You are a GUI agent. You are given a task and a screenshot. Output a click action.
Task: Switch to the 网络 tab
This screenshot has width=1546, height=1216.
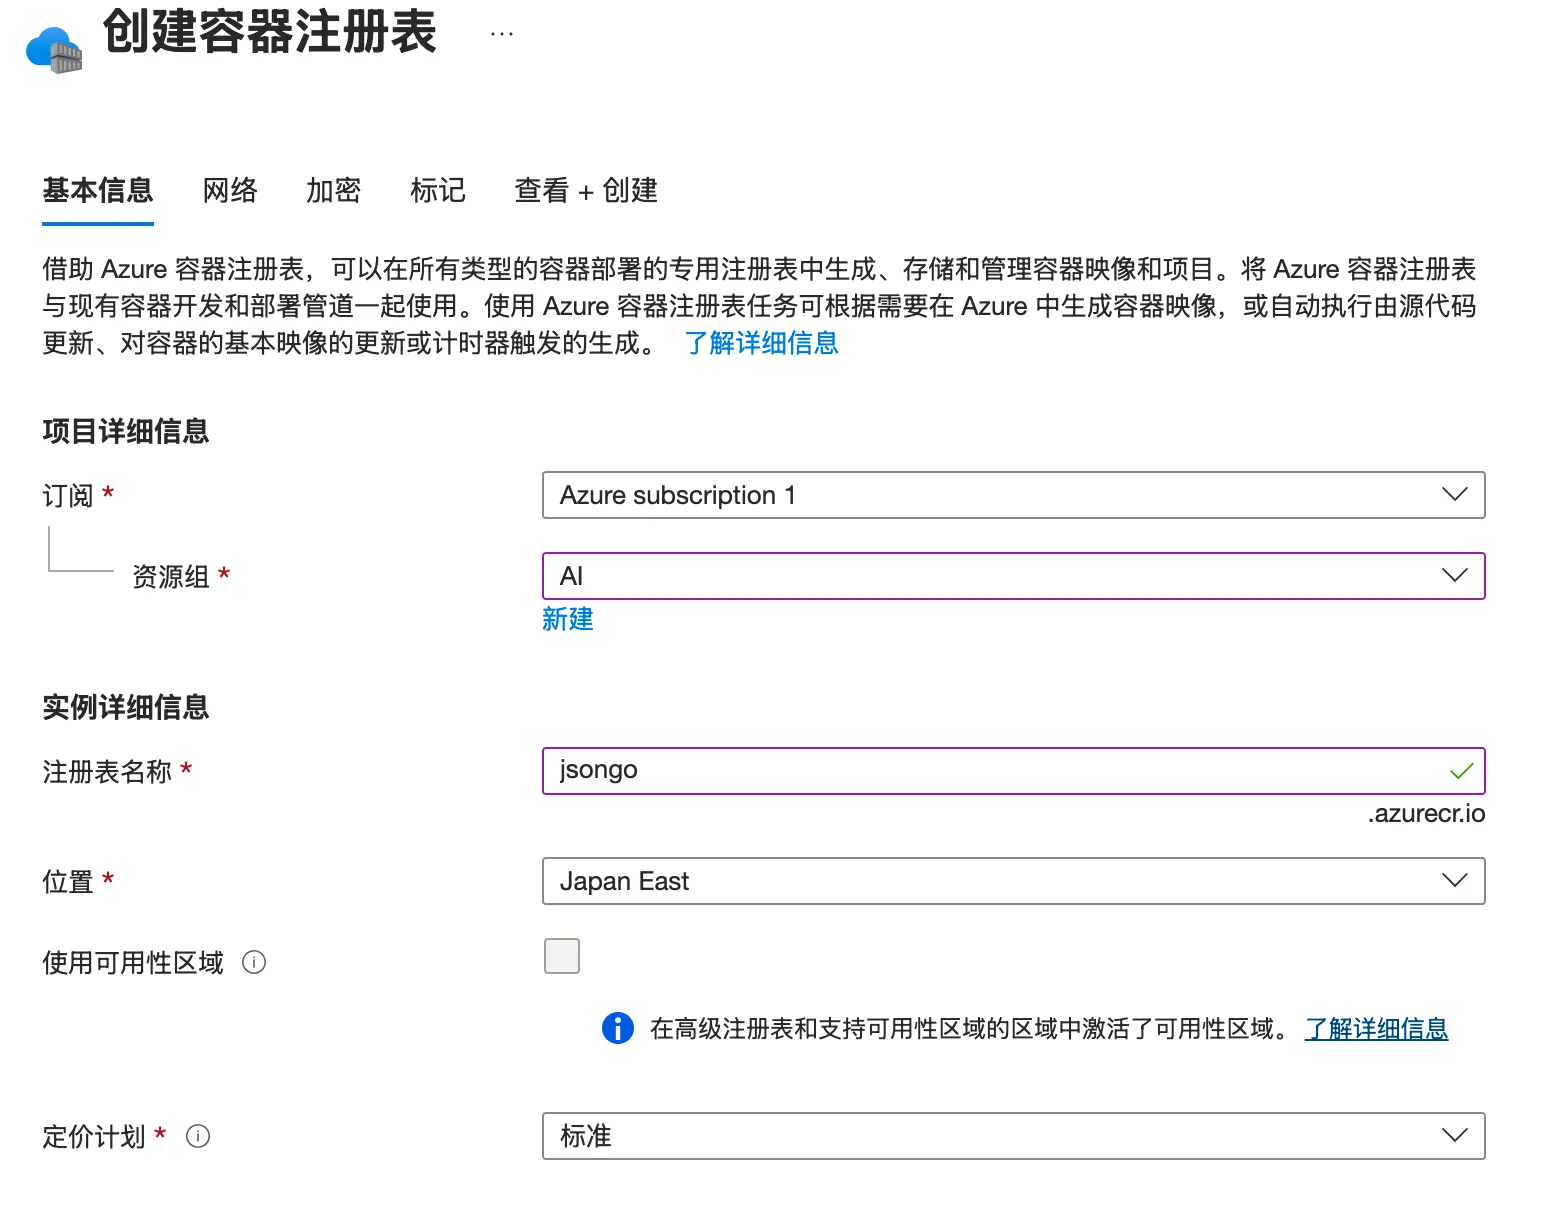point(230,190)
